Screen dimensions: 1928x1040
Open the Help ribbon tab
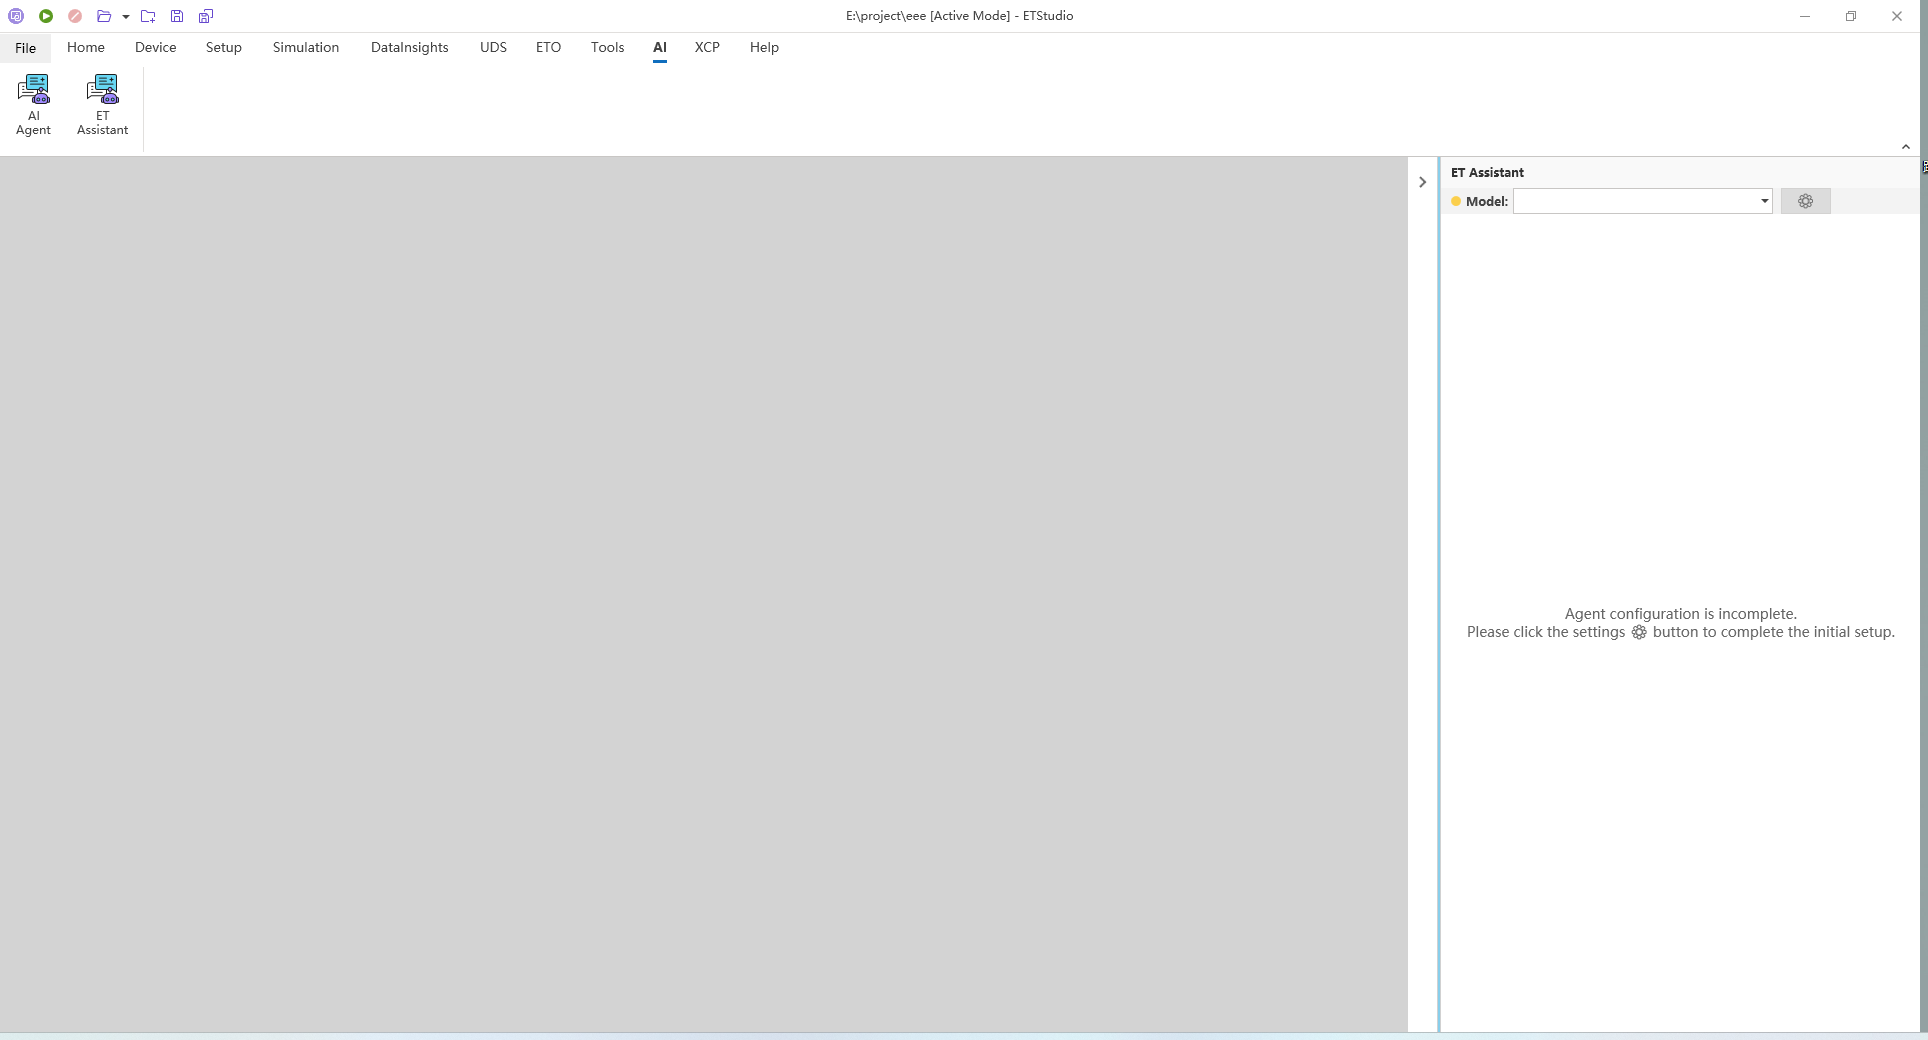pos(764,47)
